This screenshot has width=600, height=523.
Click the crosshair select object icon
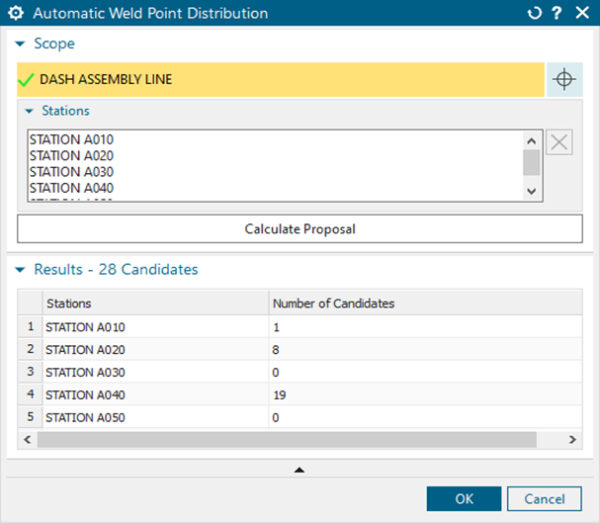coord(564,80)
